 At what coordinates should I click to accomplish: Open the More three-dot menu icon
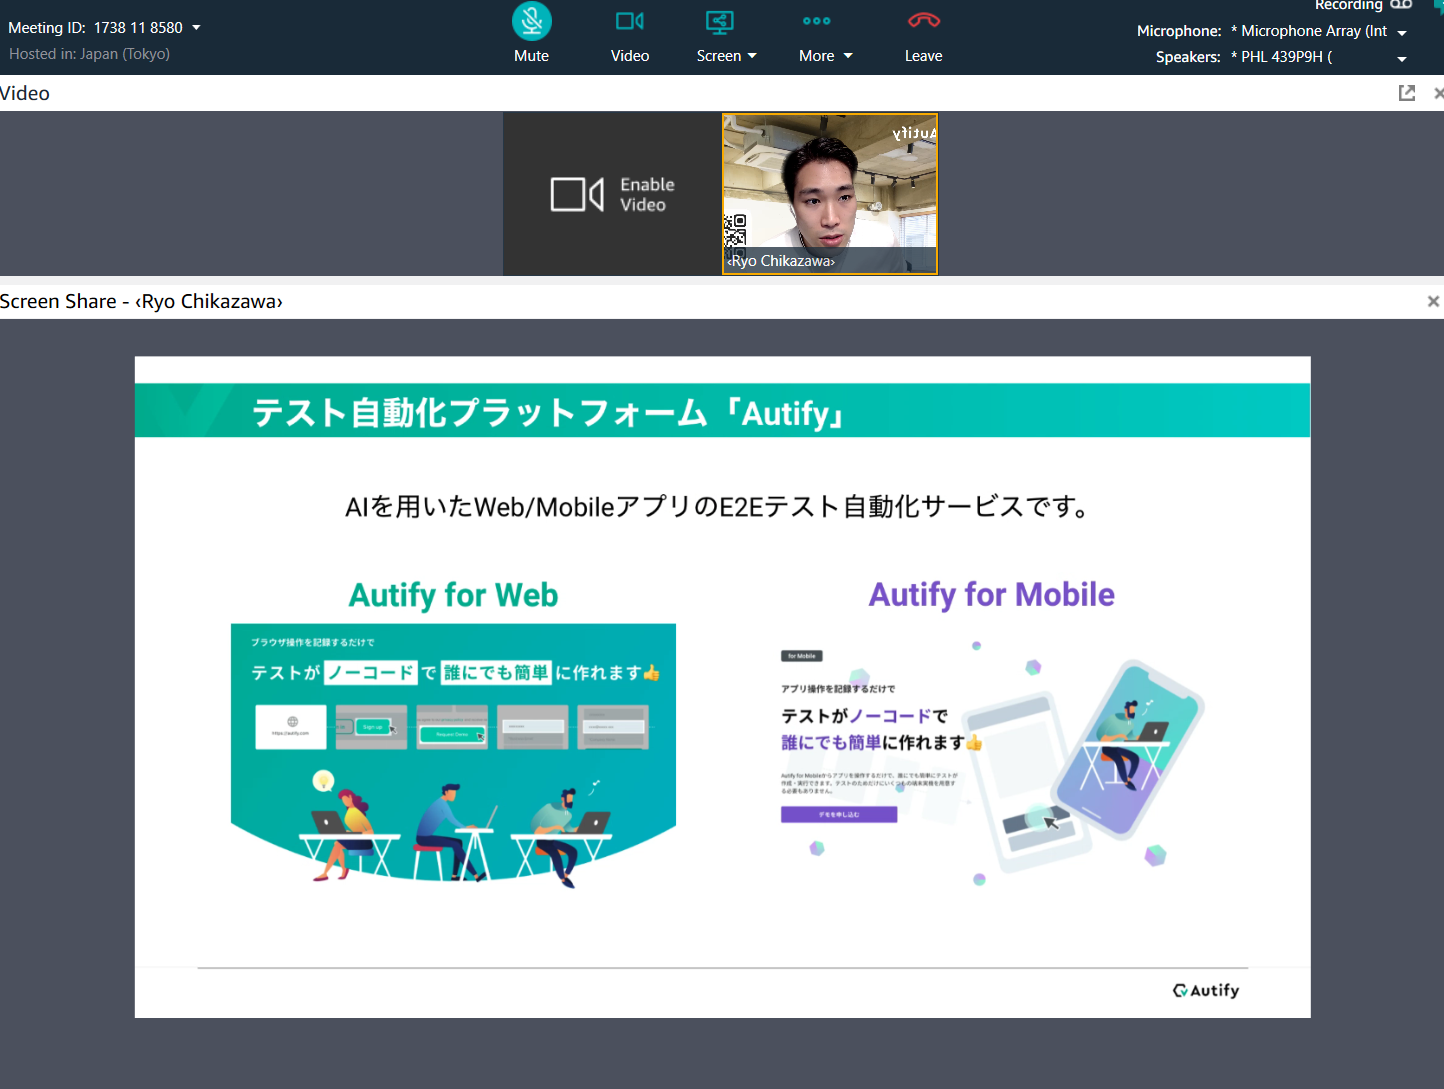tap(817, 21)
